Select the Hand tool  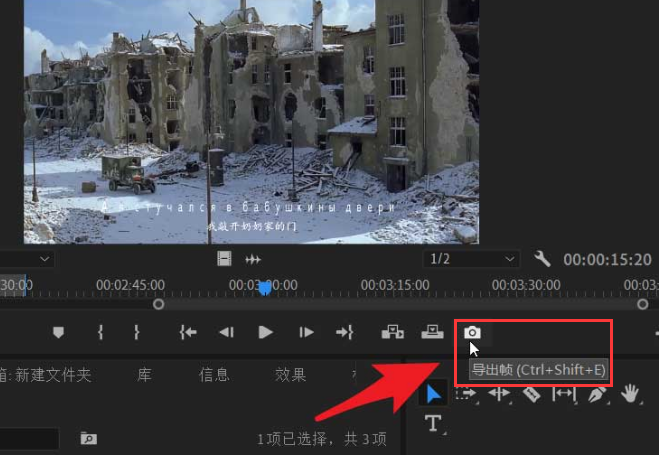click(630, 394)
